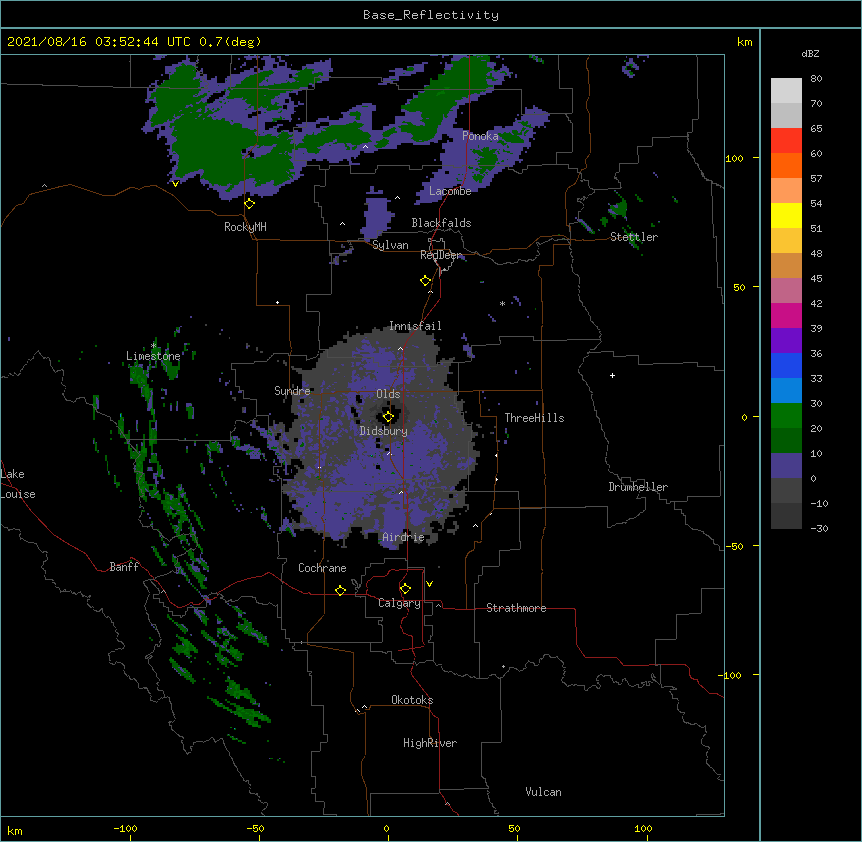Click the Lacombe city label
This screenshot has height=842, width=862.
[x=450, y=191]
